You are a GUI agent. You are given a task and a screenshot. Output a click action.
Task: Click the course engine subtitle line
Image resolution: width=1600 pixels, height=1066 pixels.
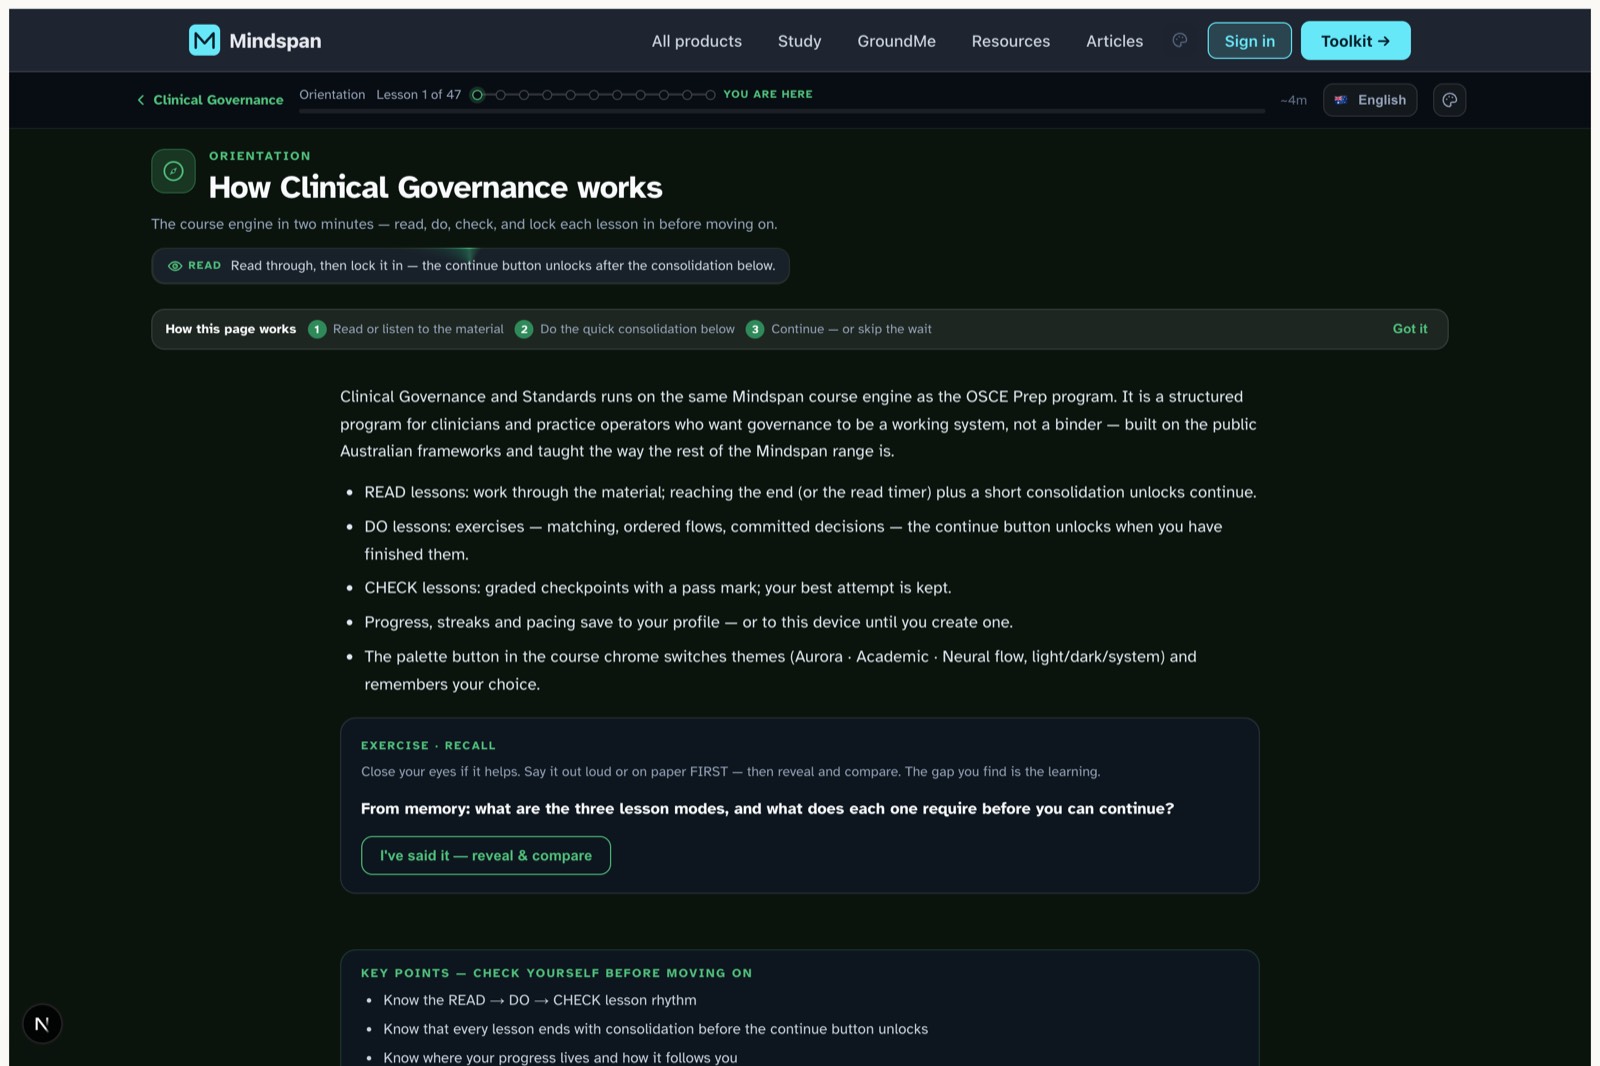click(x=464, y=224)
